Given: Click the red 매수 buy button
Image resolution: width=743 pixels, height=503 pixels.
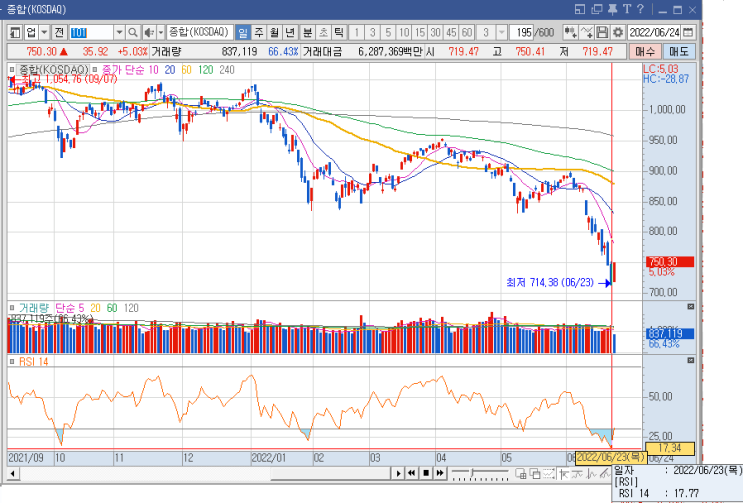Looking at the screenshot, I should [x=645, y=52].
